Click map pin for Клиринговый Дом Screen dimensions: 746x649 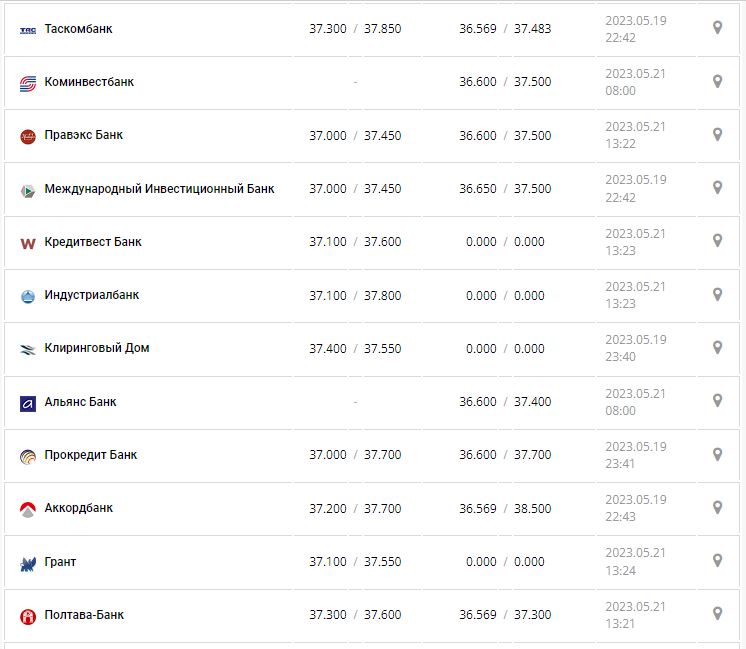coord(717,347)
